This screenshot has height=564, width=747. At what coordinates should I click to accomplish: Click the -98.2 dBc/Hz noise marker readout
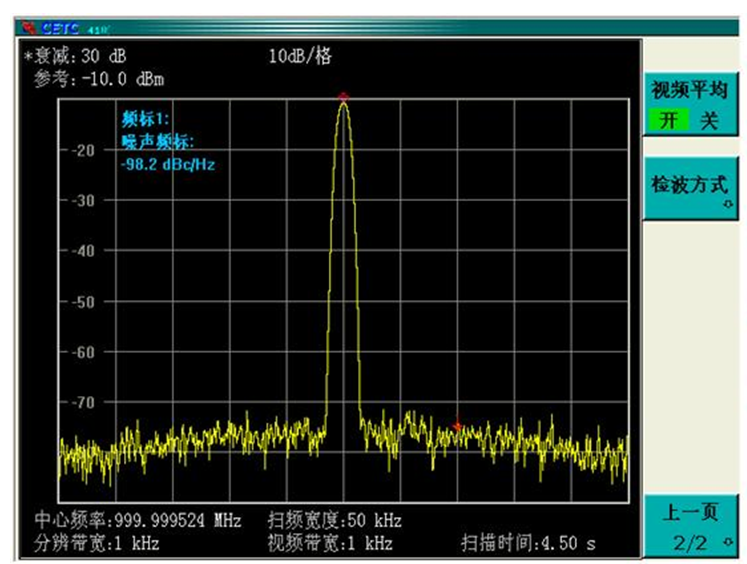[x=167, y=165]
